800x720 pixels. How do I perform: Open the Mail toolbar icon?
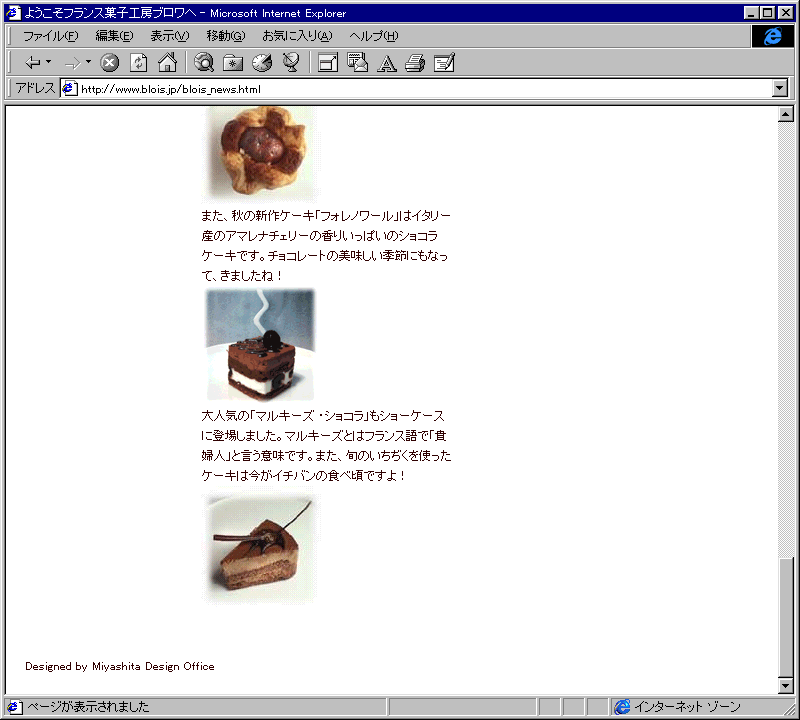pyautogui.click(x=357, y=63)
